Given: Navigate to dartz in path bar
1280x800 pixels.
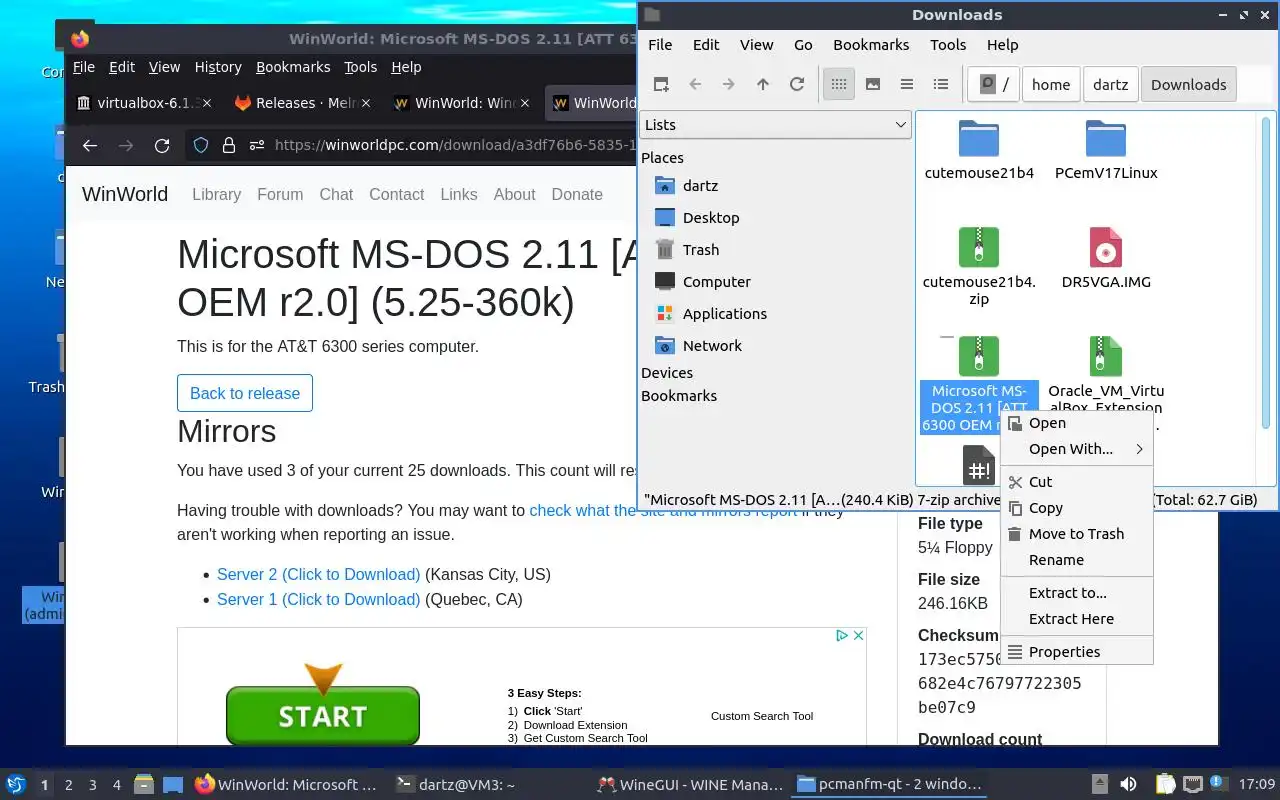Looking at the screenshot, I should click(x=1111, y=84).
